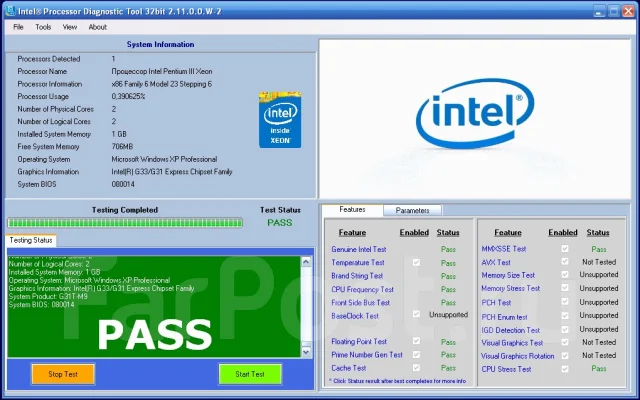Click Pass status of Front Side Bus Test
This screenshot has width=640, height=400.
(448, 303)
